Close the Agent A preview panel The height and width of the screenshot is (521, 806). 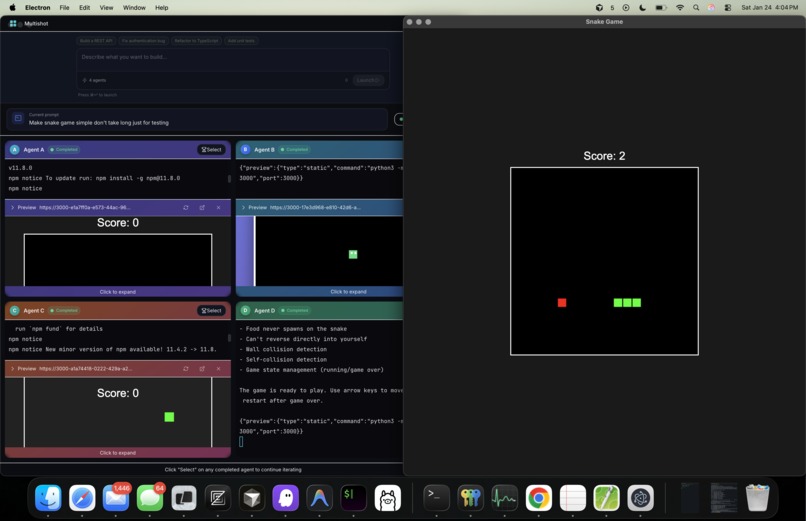(x=218, y=208)
